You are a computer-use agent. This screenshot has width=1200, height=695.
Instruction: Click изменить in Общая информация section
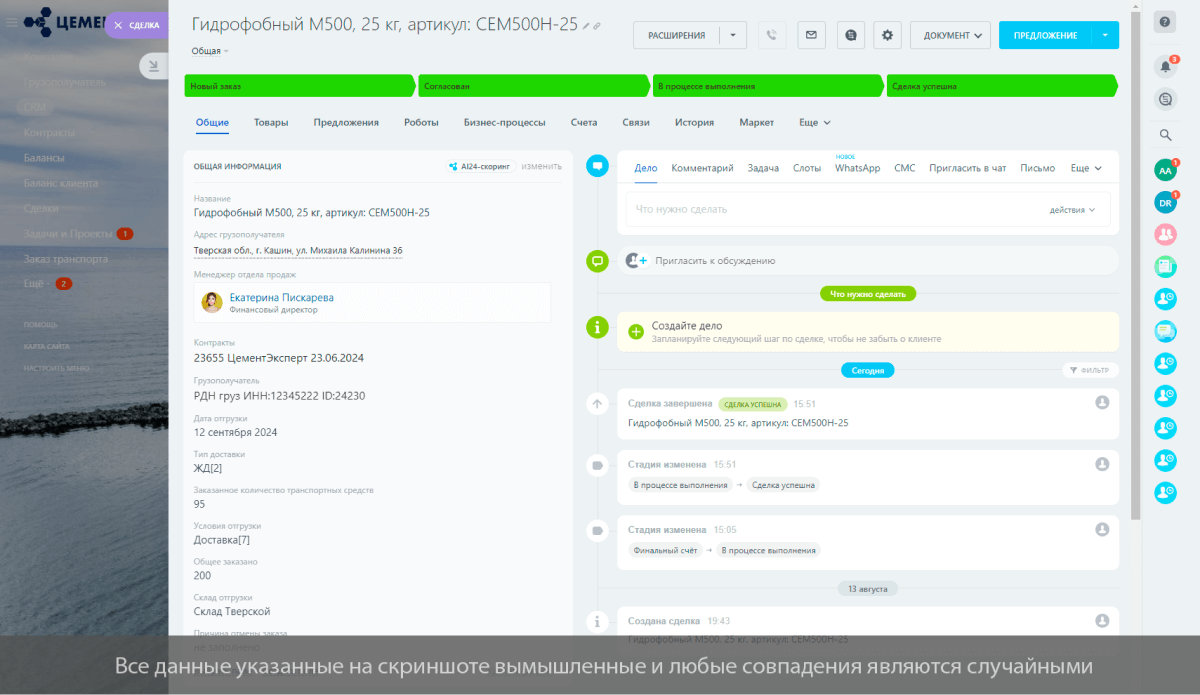pyautogui.click(x=542, y=166)
